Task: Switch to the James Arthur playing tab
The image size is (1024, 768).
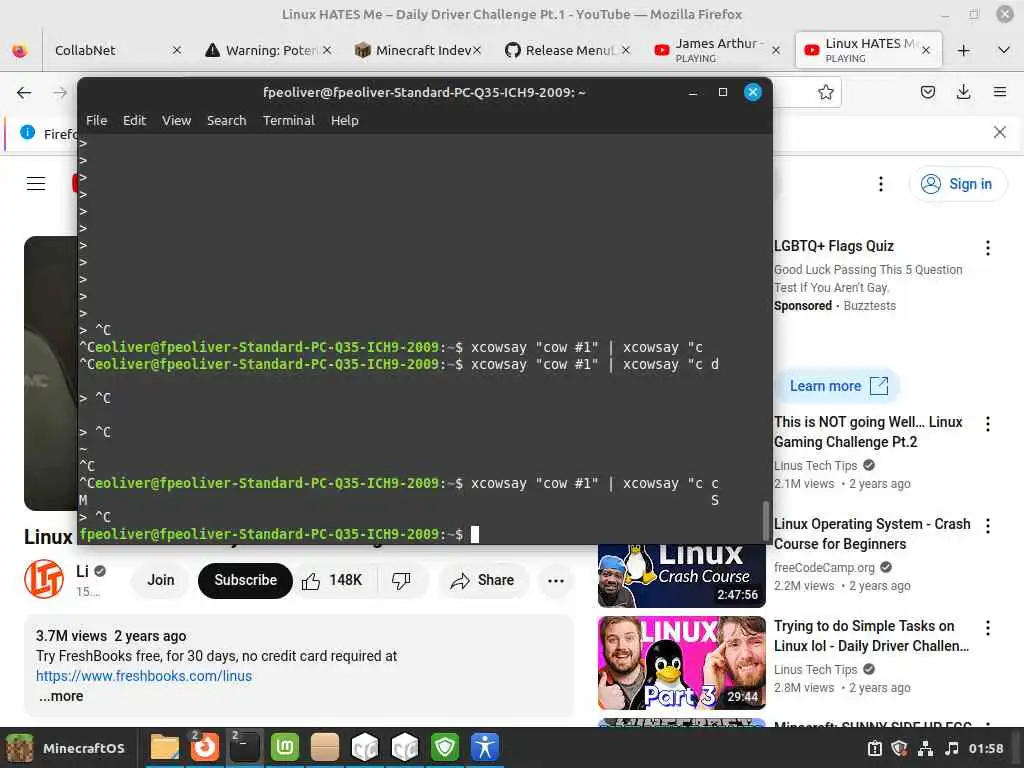Action: click(717, 50)
